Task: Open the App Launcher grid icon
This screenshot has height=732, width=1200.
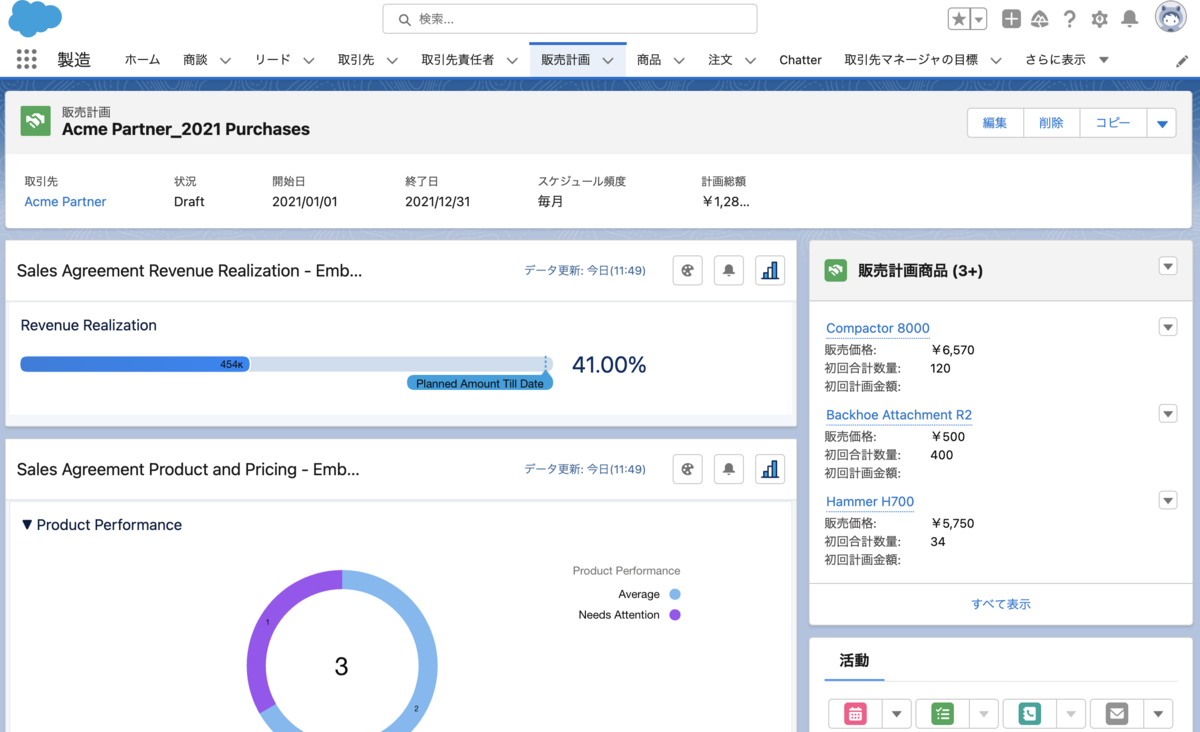Action: (x=25, y=59)
